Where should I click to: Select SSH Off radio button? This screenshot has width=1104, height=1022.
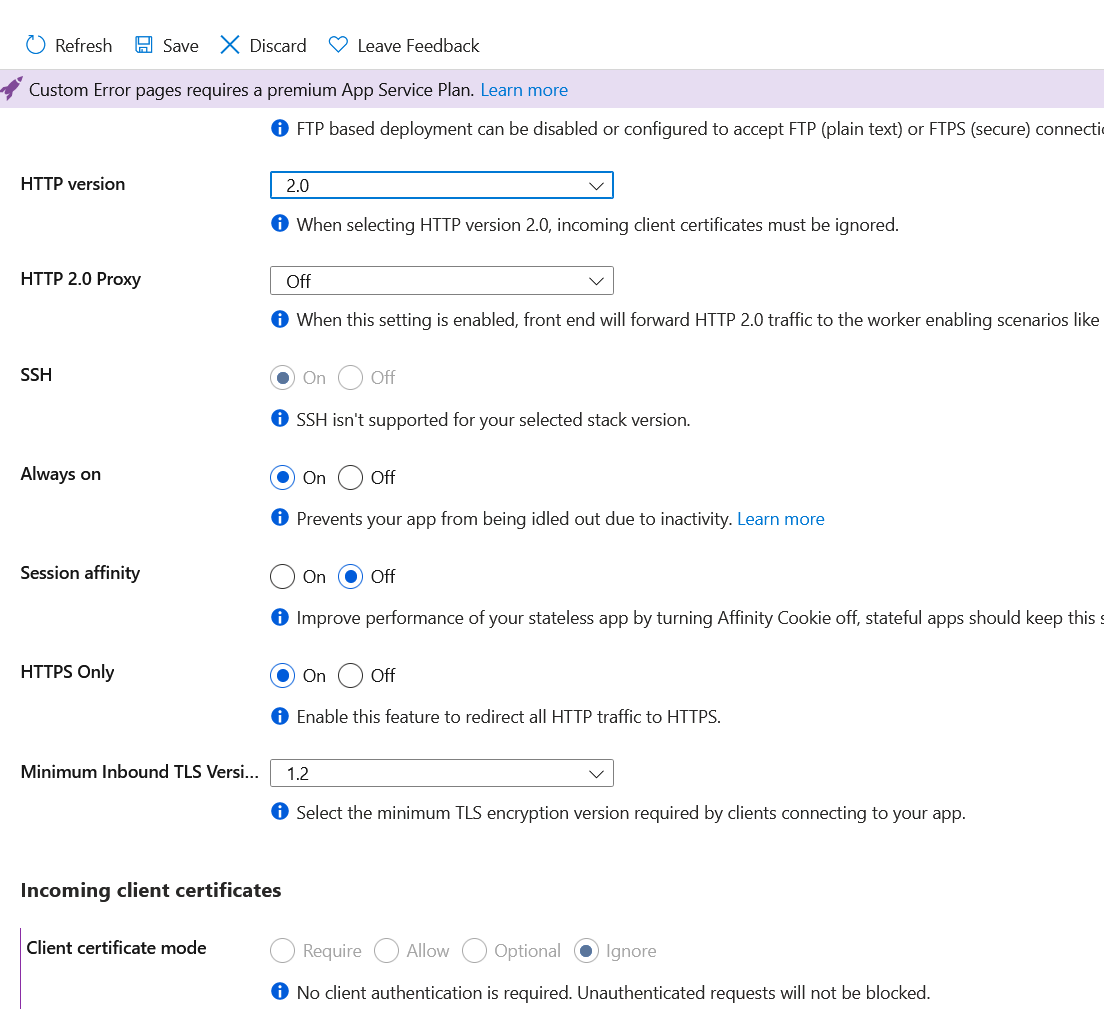[x=350, y=378]
